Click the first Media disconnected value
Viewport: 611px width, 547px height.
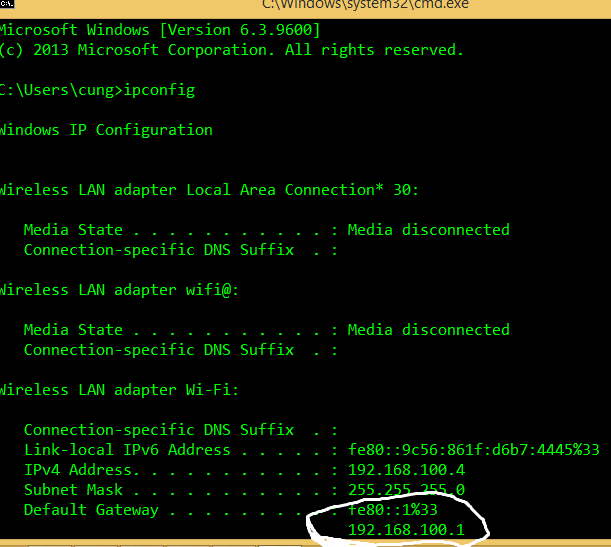[429, 230]
